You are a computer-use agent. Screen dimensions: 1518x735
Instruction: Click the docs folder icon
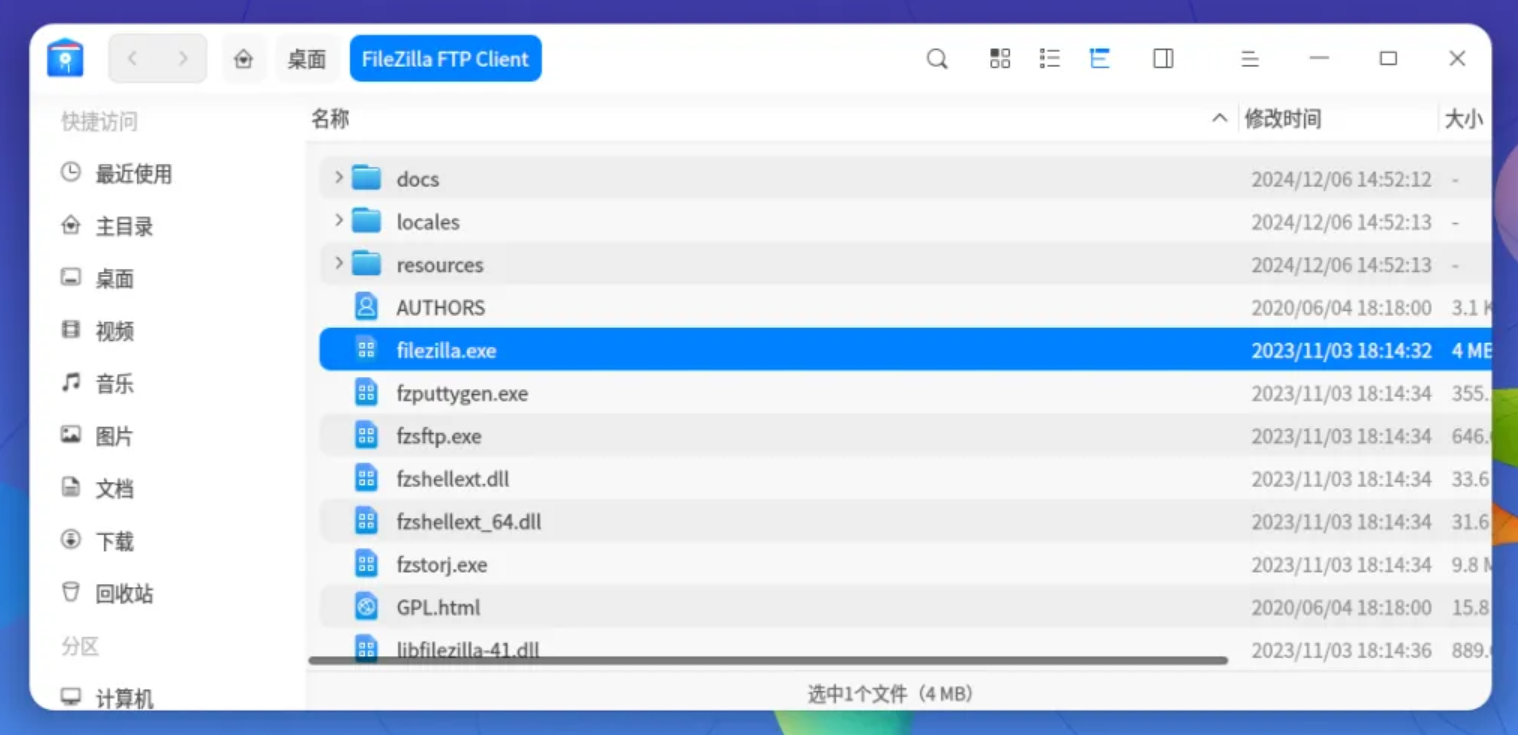tap(367, 178)
